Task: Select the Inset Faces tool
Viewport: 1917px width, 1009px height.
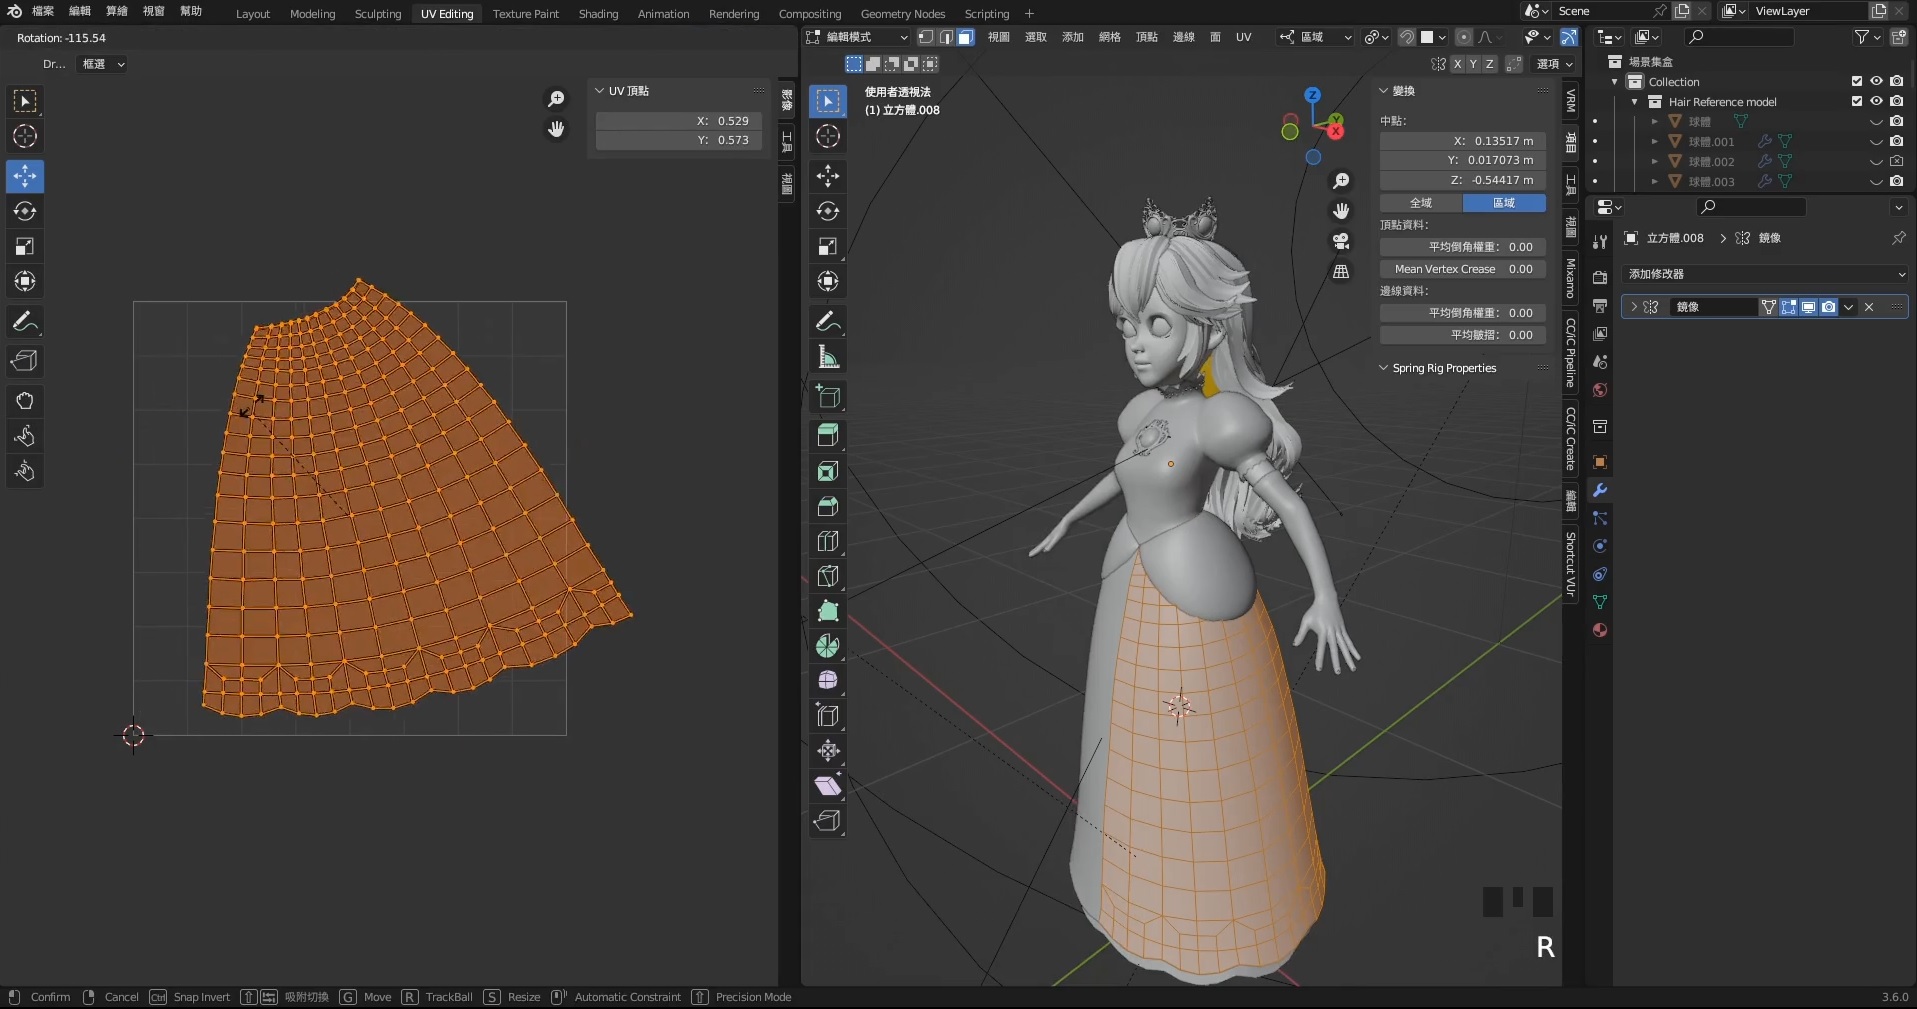Action: pyautogui.click(x=828, y=471)
